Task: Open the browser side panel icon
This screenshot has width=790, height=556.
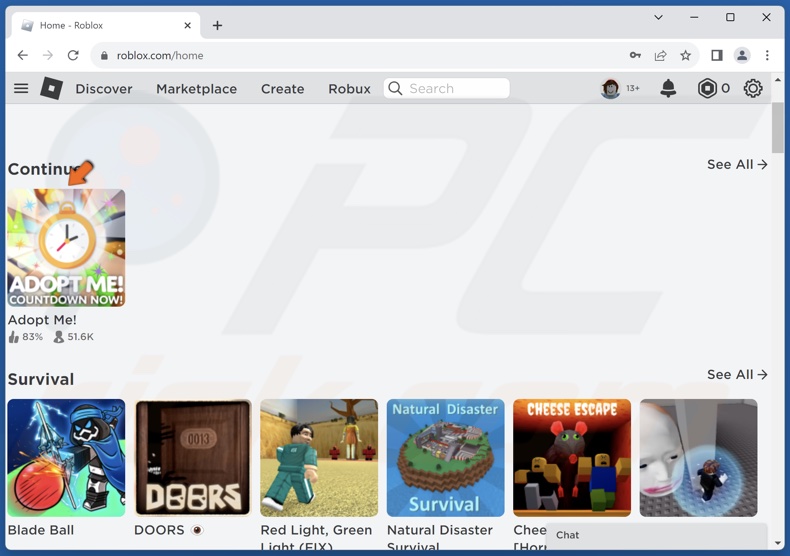Action: tap(716, 55)
